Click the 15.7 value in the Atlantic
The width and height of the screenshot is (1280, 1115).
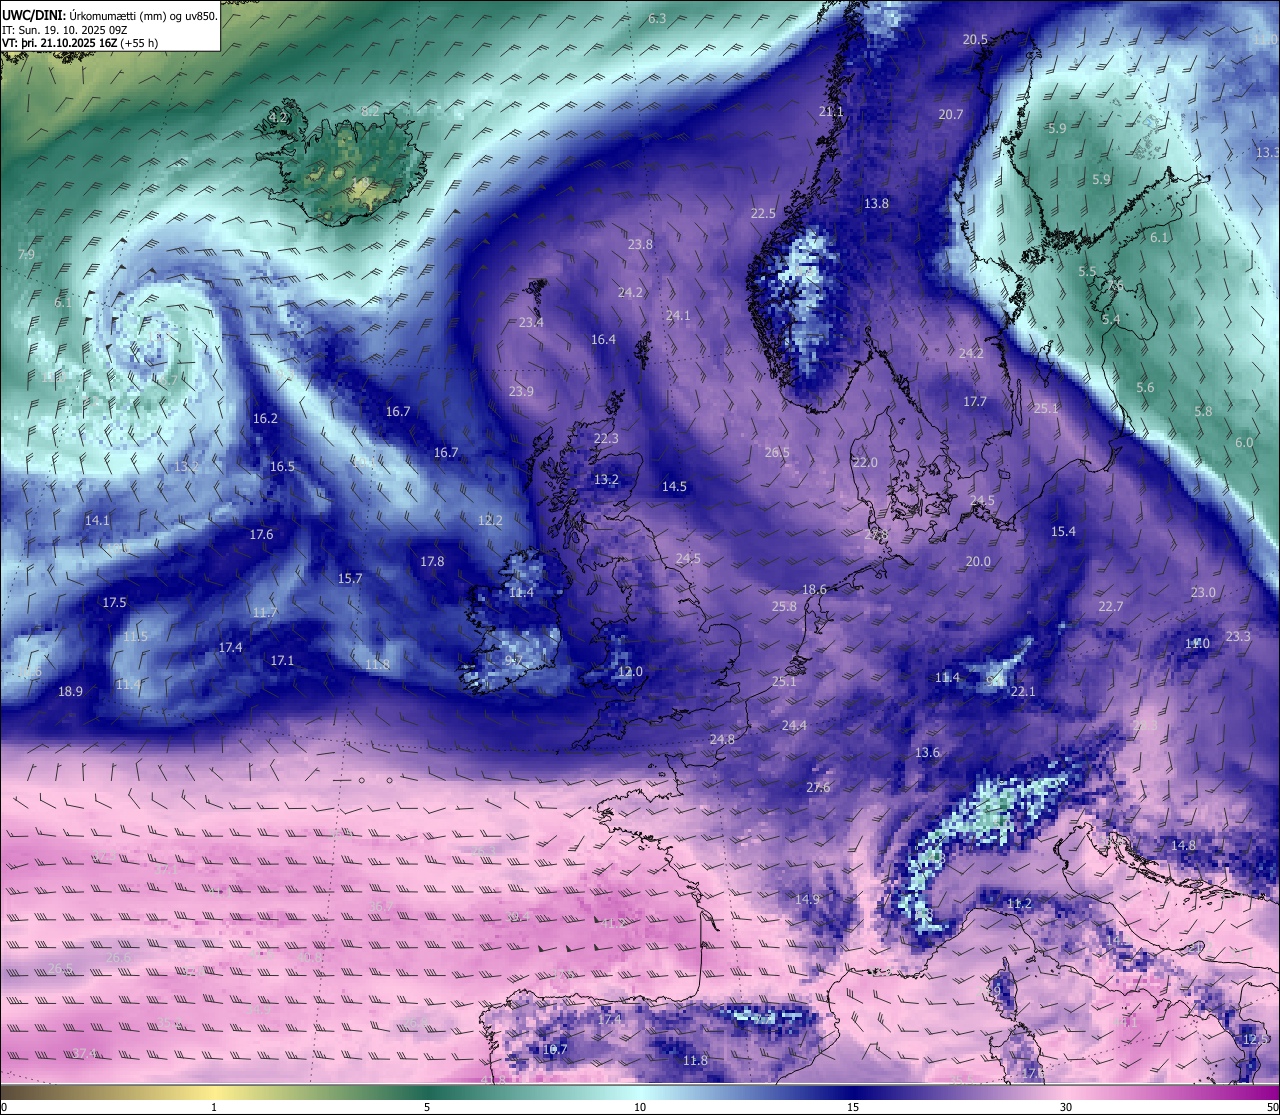350,578
